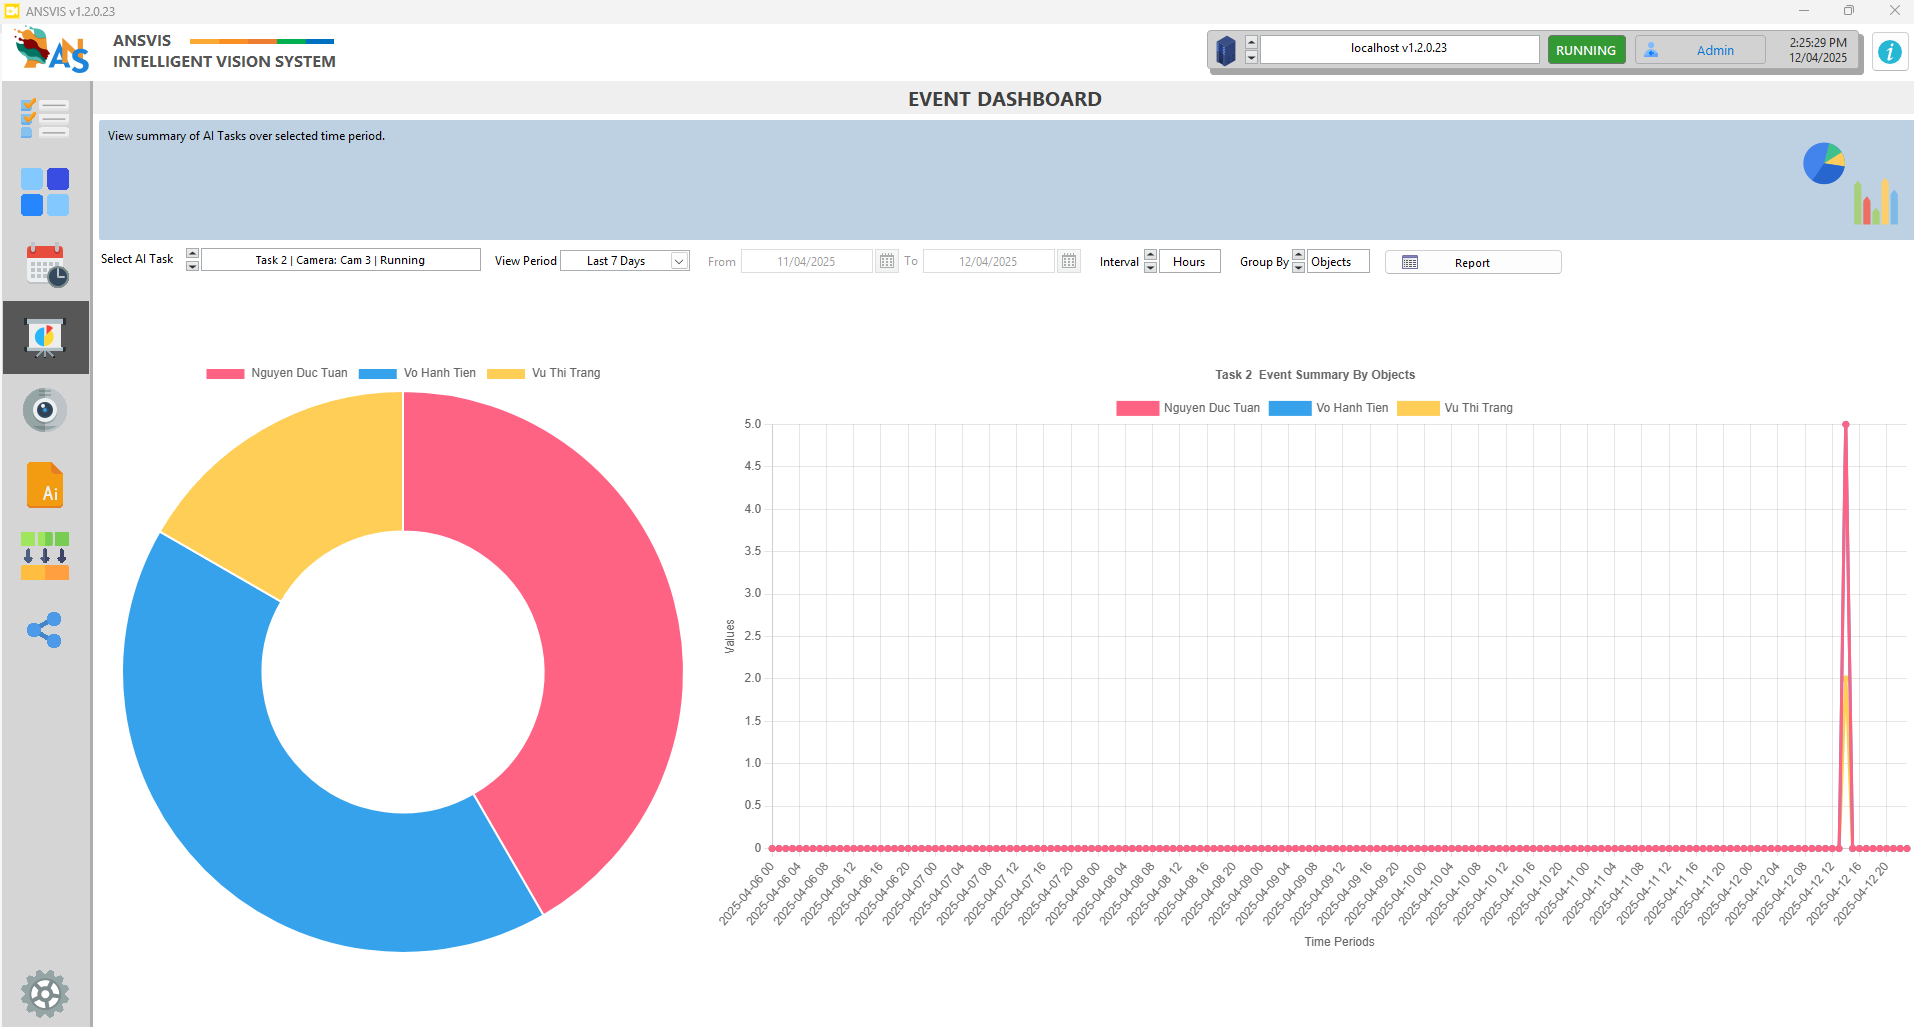Toggle Vo Hanh Tien in line chart legend
Image resolution: width=1914 pixels, height=1027 pixels.
[1328, 408]
